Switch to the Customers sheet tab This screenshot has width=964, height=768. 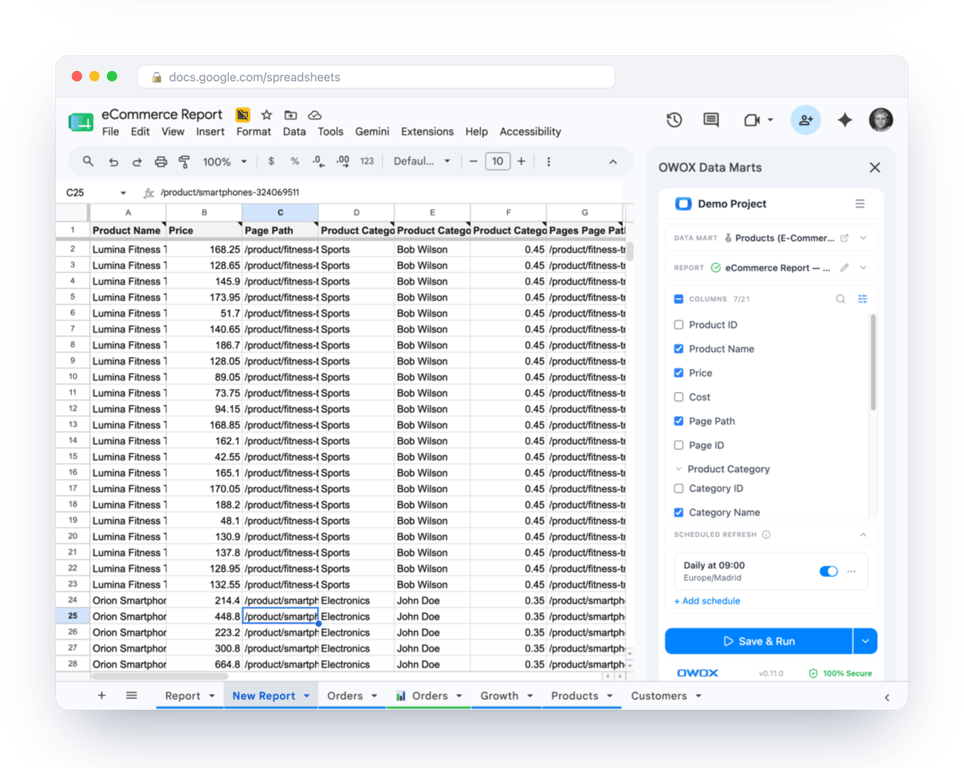(659, 695)
